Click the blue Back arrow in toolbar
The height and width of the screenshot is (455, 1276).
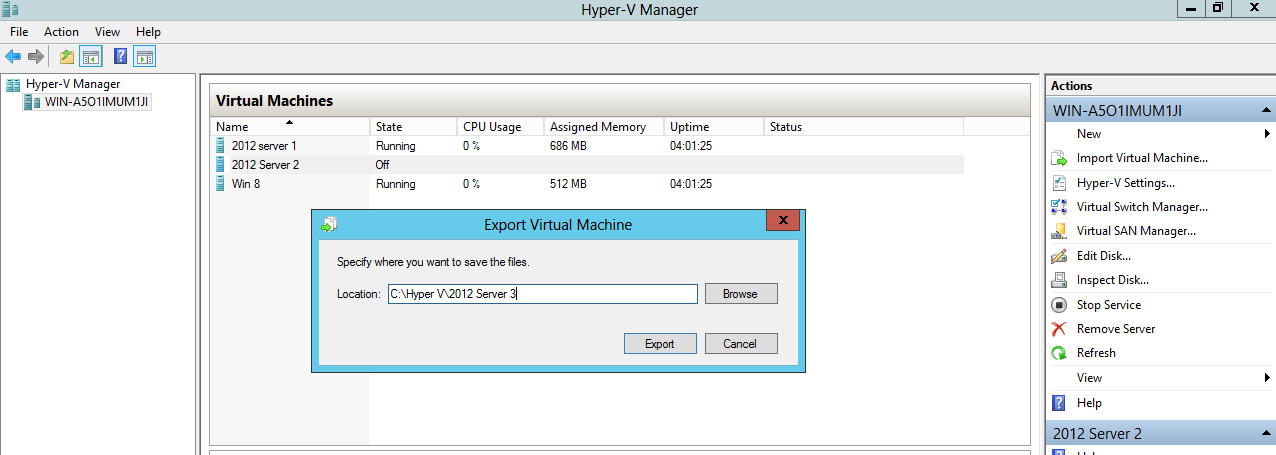(x=13, y=56)
